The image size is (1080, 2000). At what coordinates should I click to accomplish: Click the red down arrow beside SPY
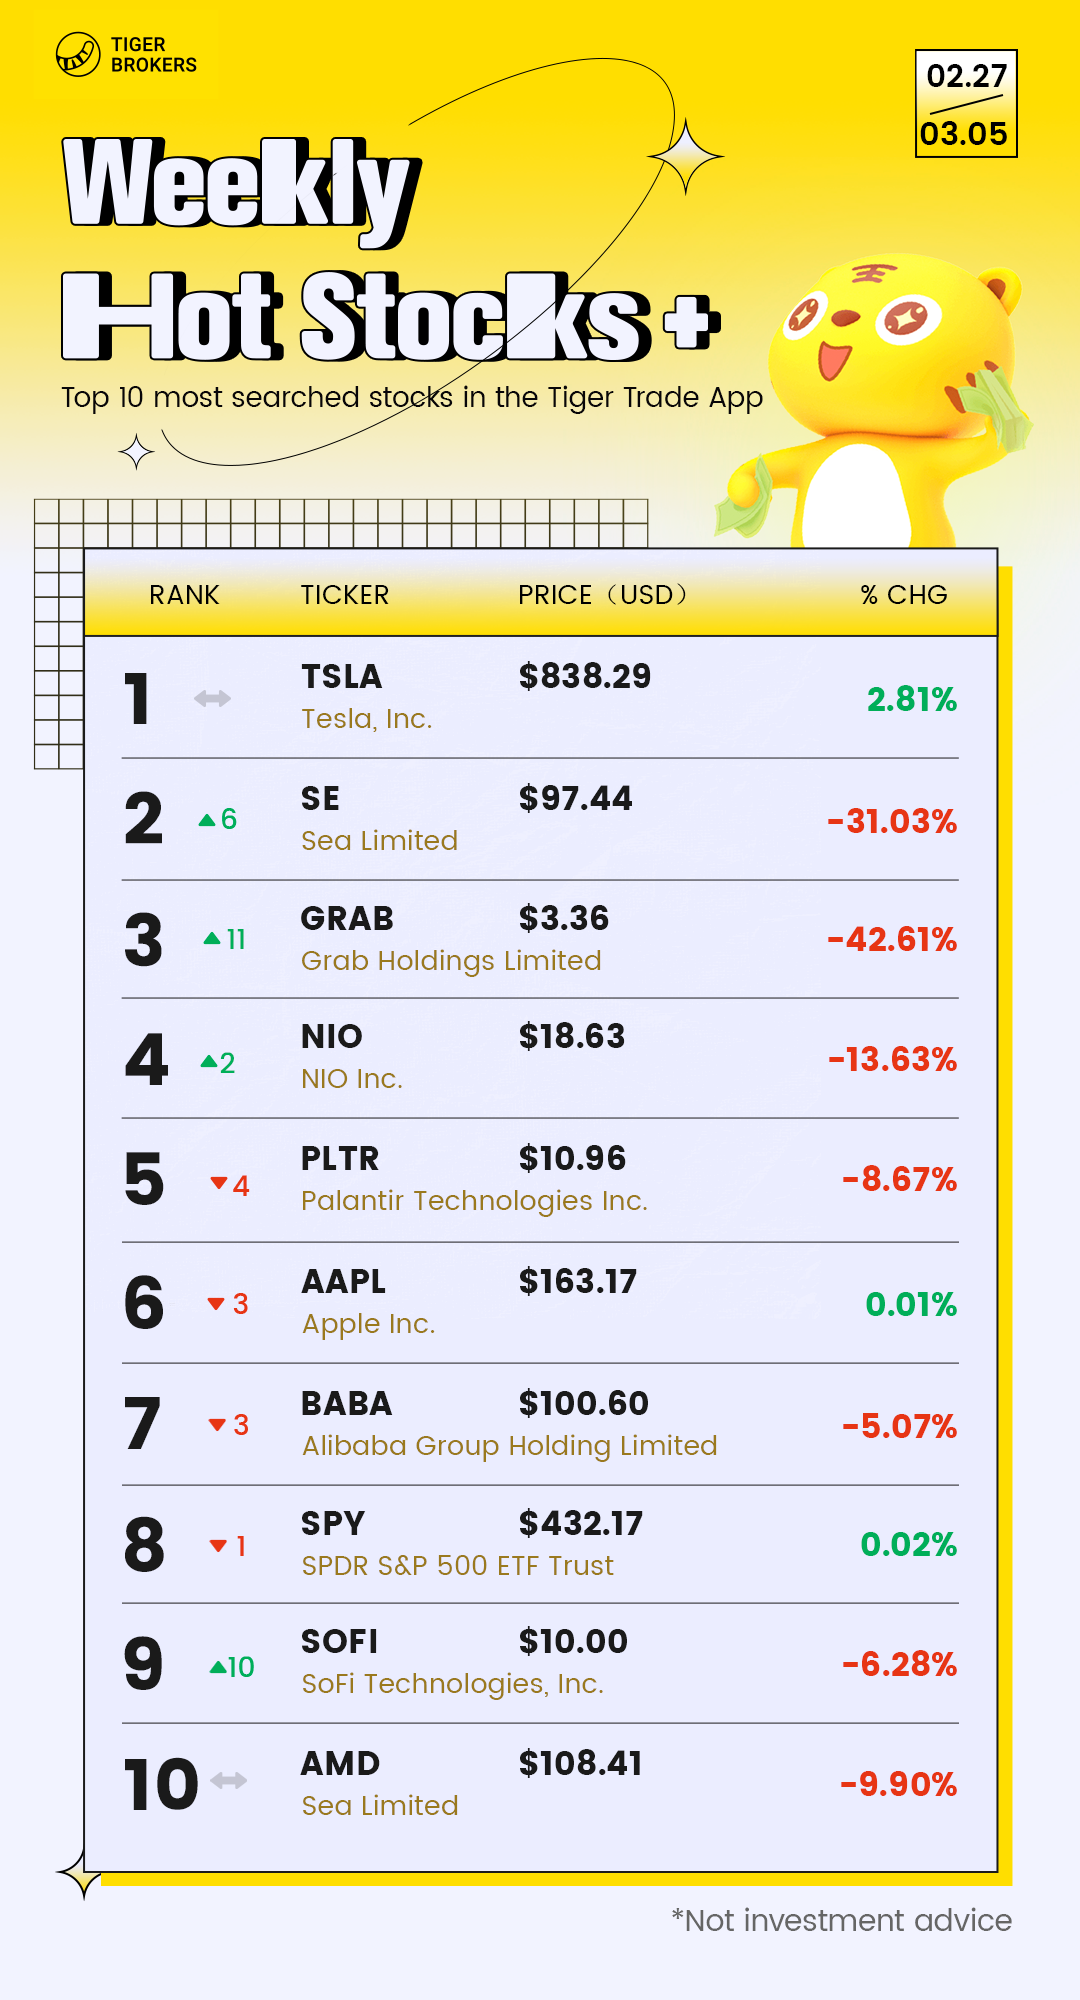click(218, 1545)
